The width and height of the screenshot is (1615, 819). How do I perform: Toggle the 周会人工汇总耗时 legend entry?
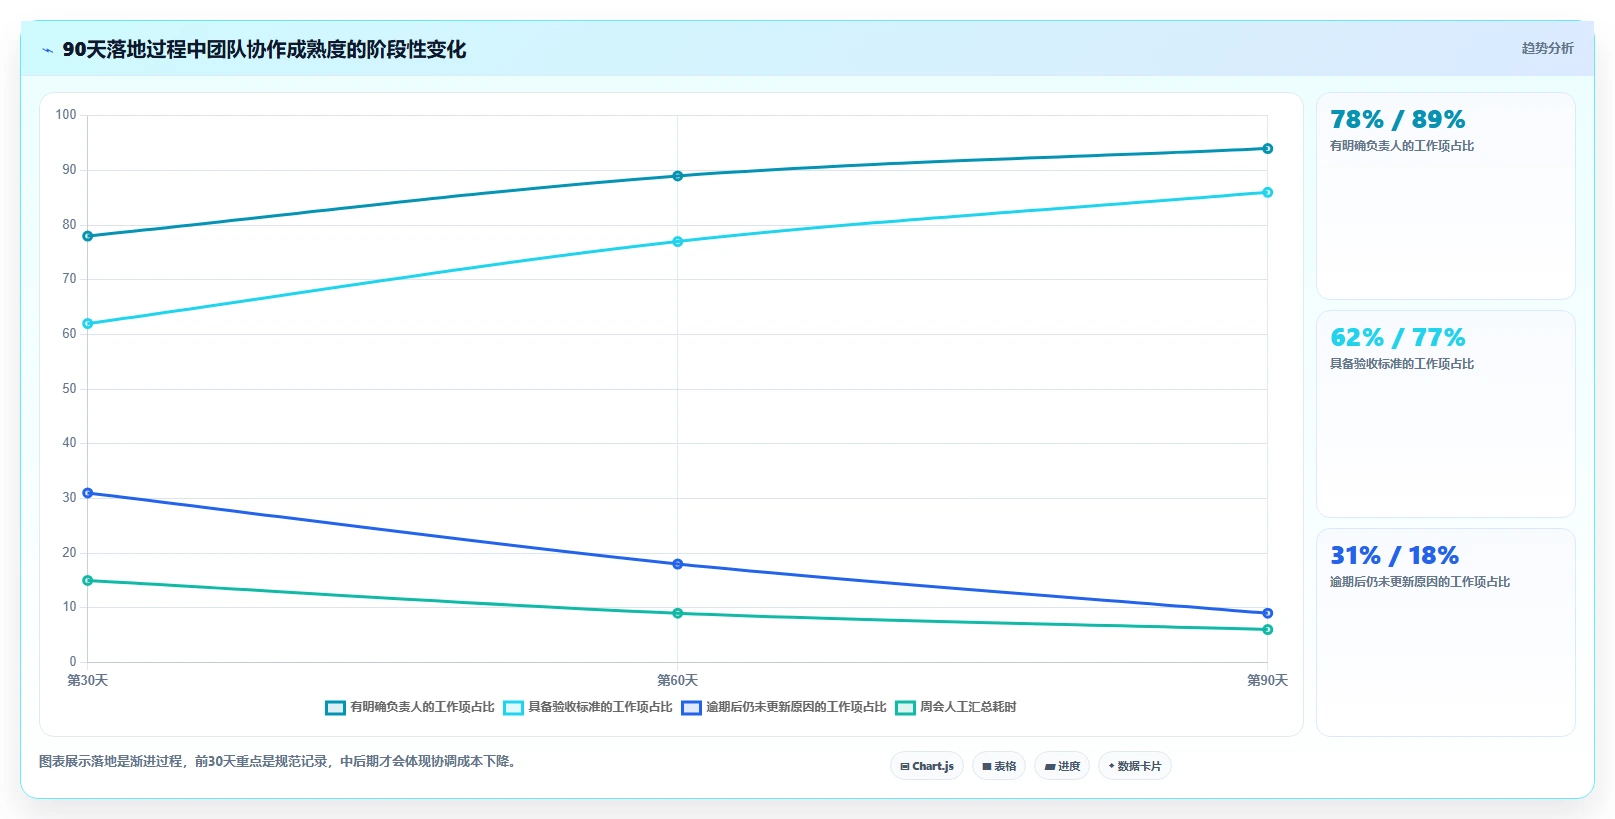956,707
